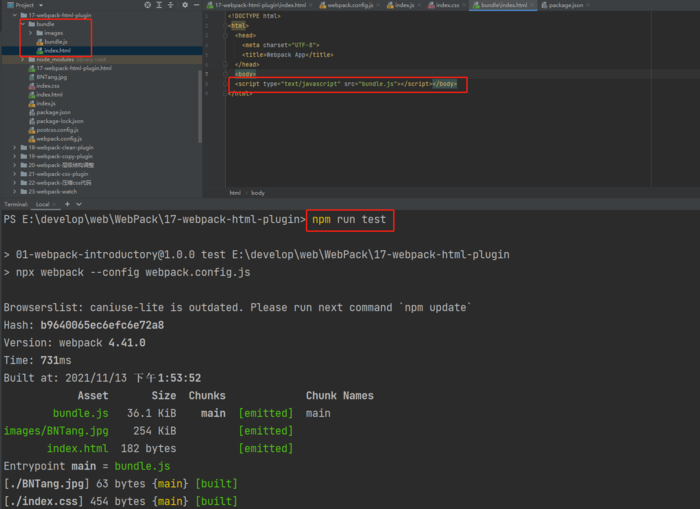This screenshot has width=700, height=509.
Task: Expand the 21-webpack-css-plugin folder
Action: (15, 174)
